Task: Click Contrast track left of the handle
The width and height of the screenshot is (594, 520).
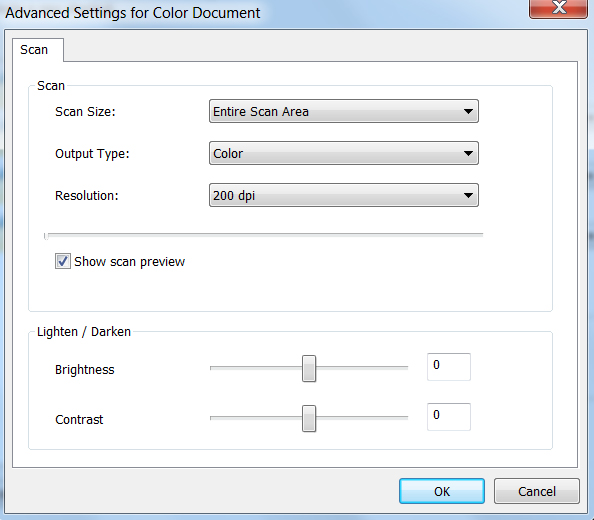Action: [256, 417]
